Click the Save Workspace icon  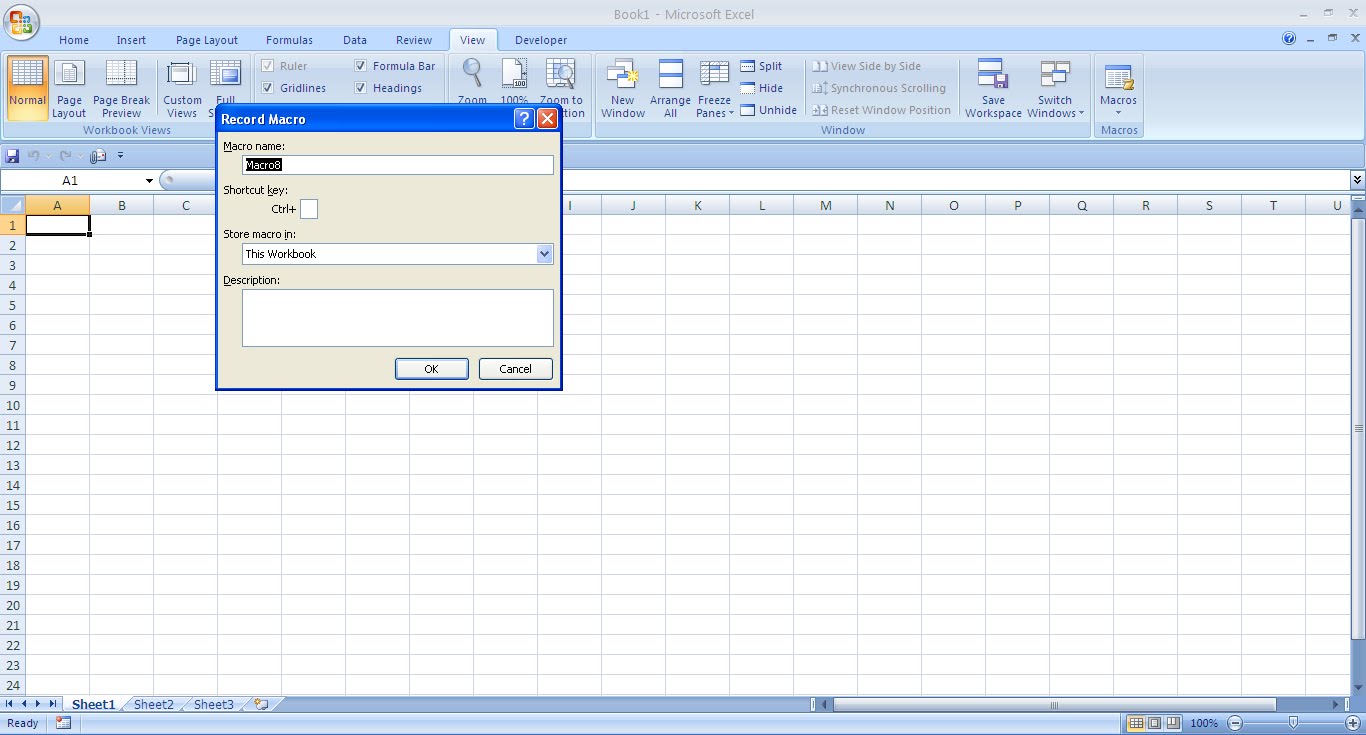tap(993, 88)
